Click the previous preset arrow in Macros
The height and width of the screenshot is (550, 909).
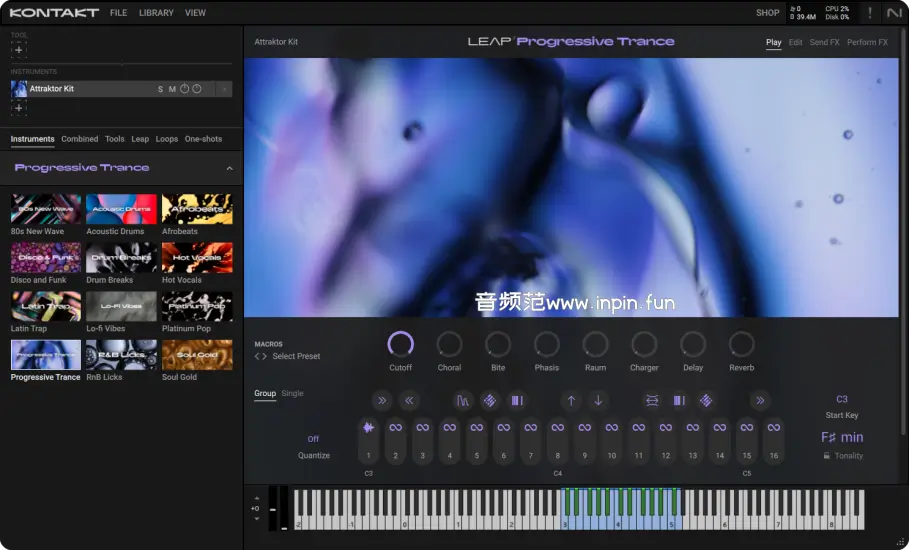click(x=257, y=356)
